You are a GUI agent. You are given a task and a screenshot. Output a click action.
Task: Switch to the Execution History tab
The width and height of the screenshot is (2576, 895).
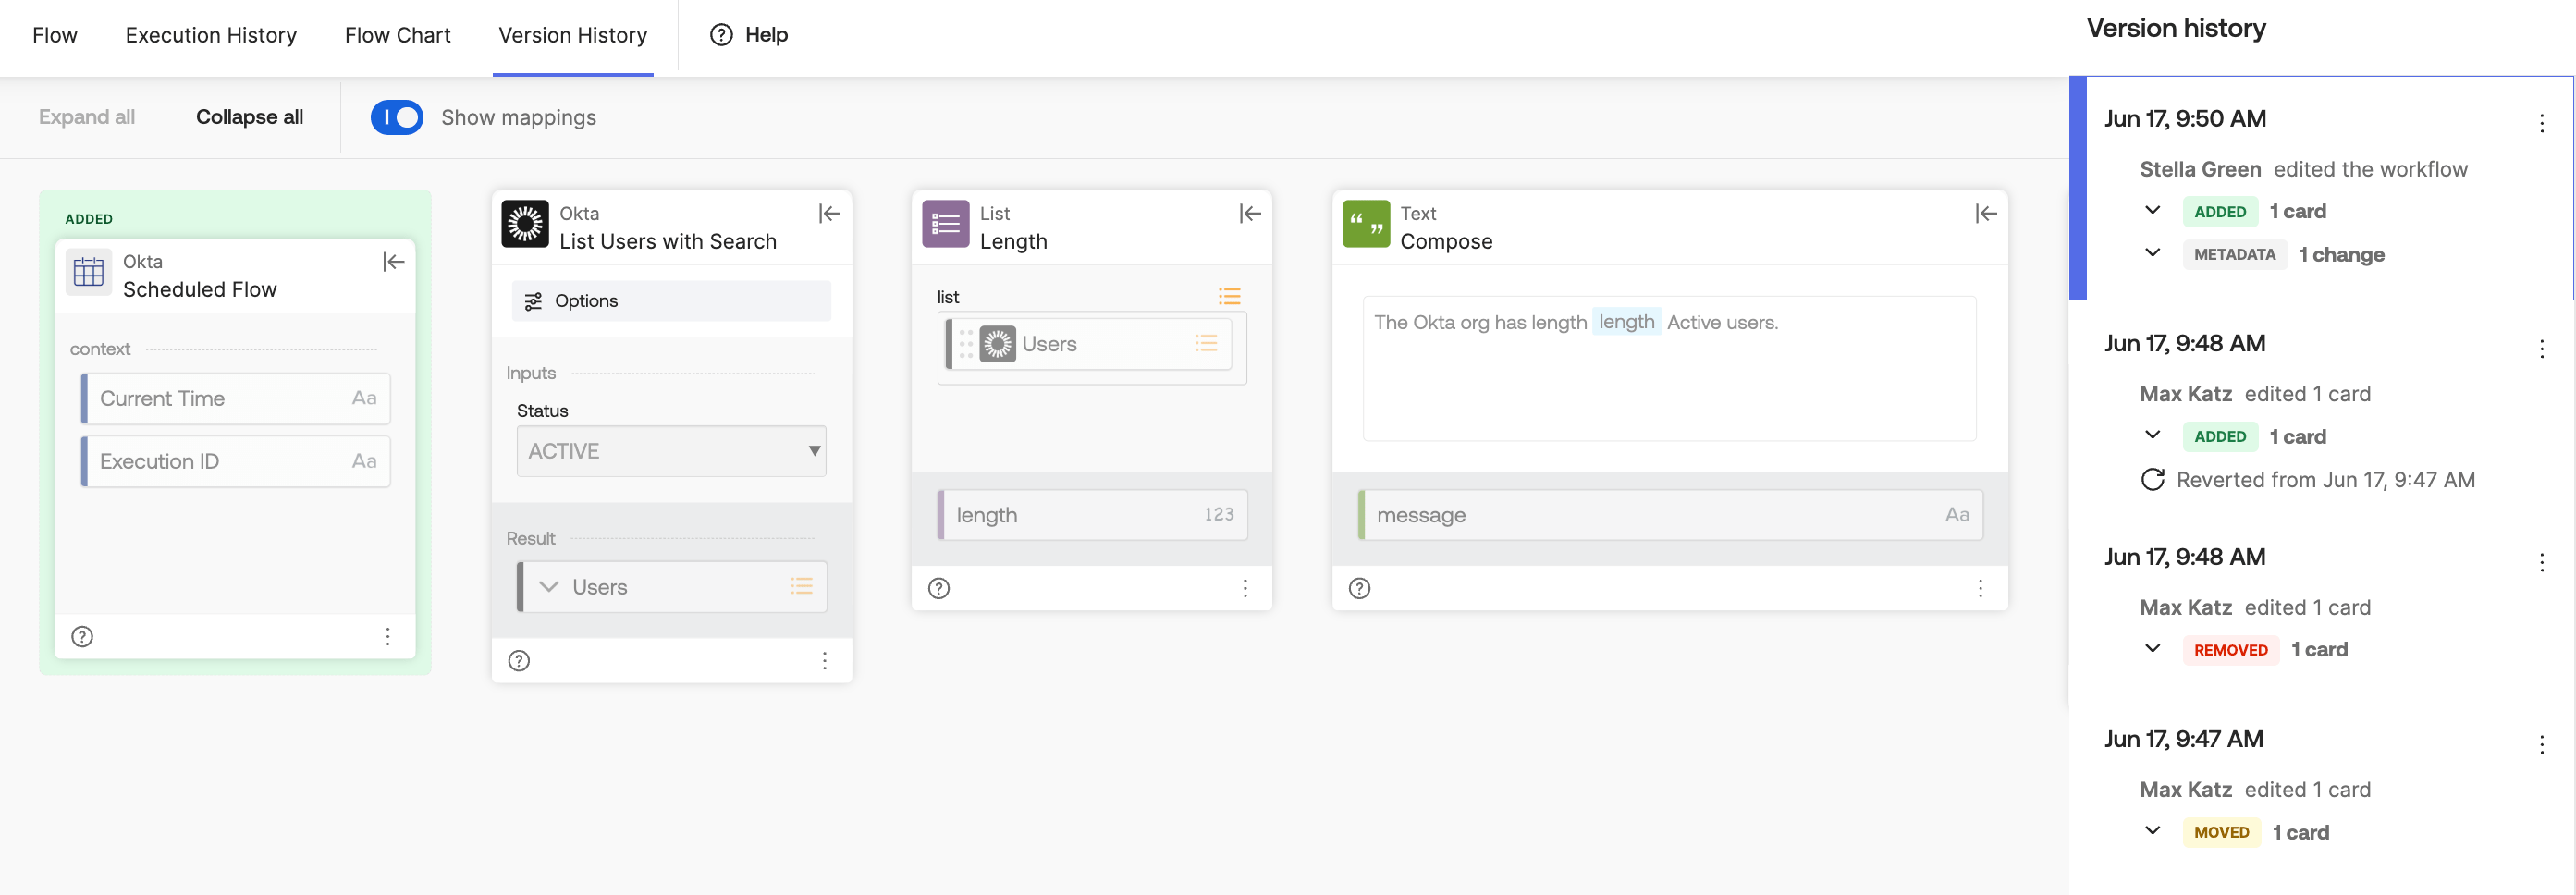[x=211, y=35]
